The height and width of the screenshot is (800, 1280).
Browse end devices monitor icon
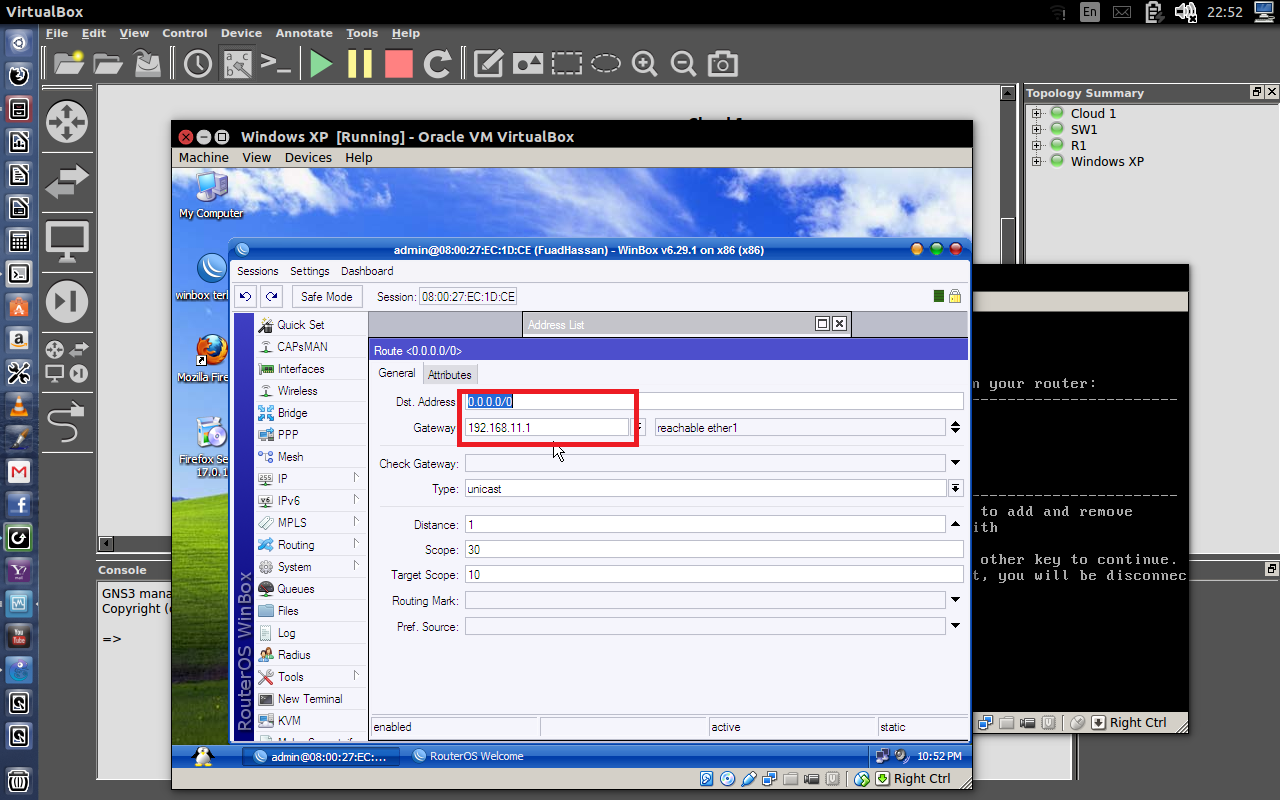click(x=67, y=241)
